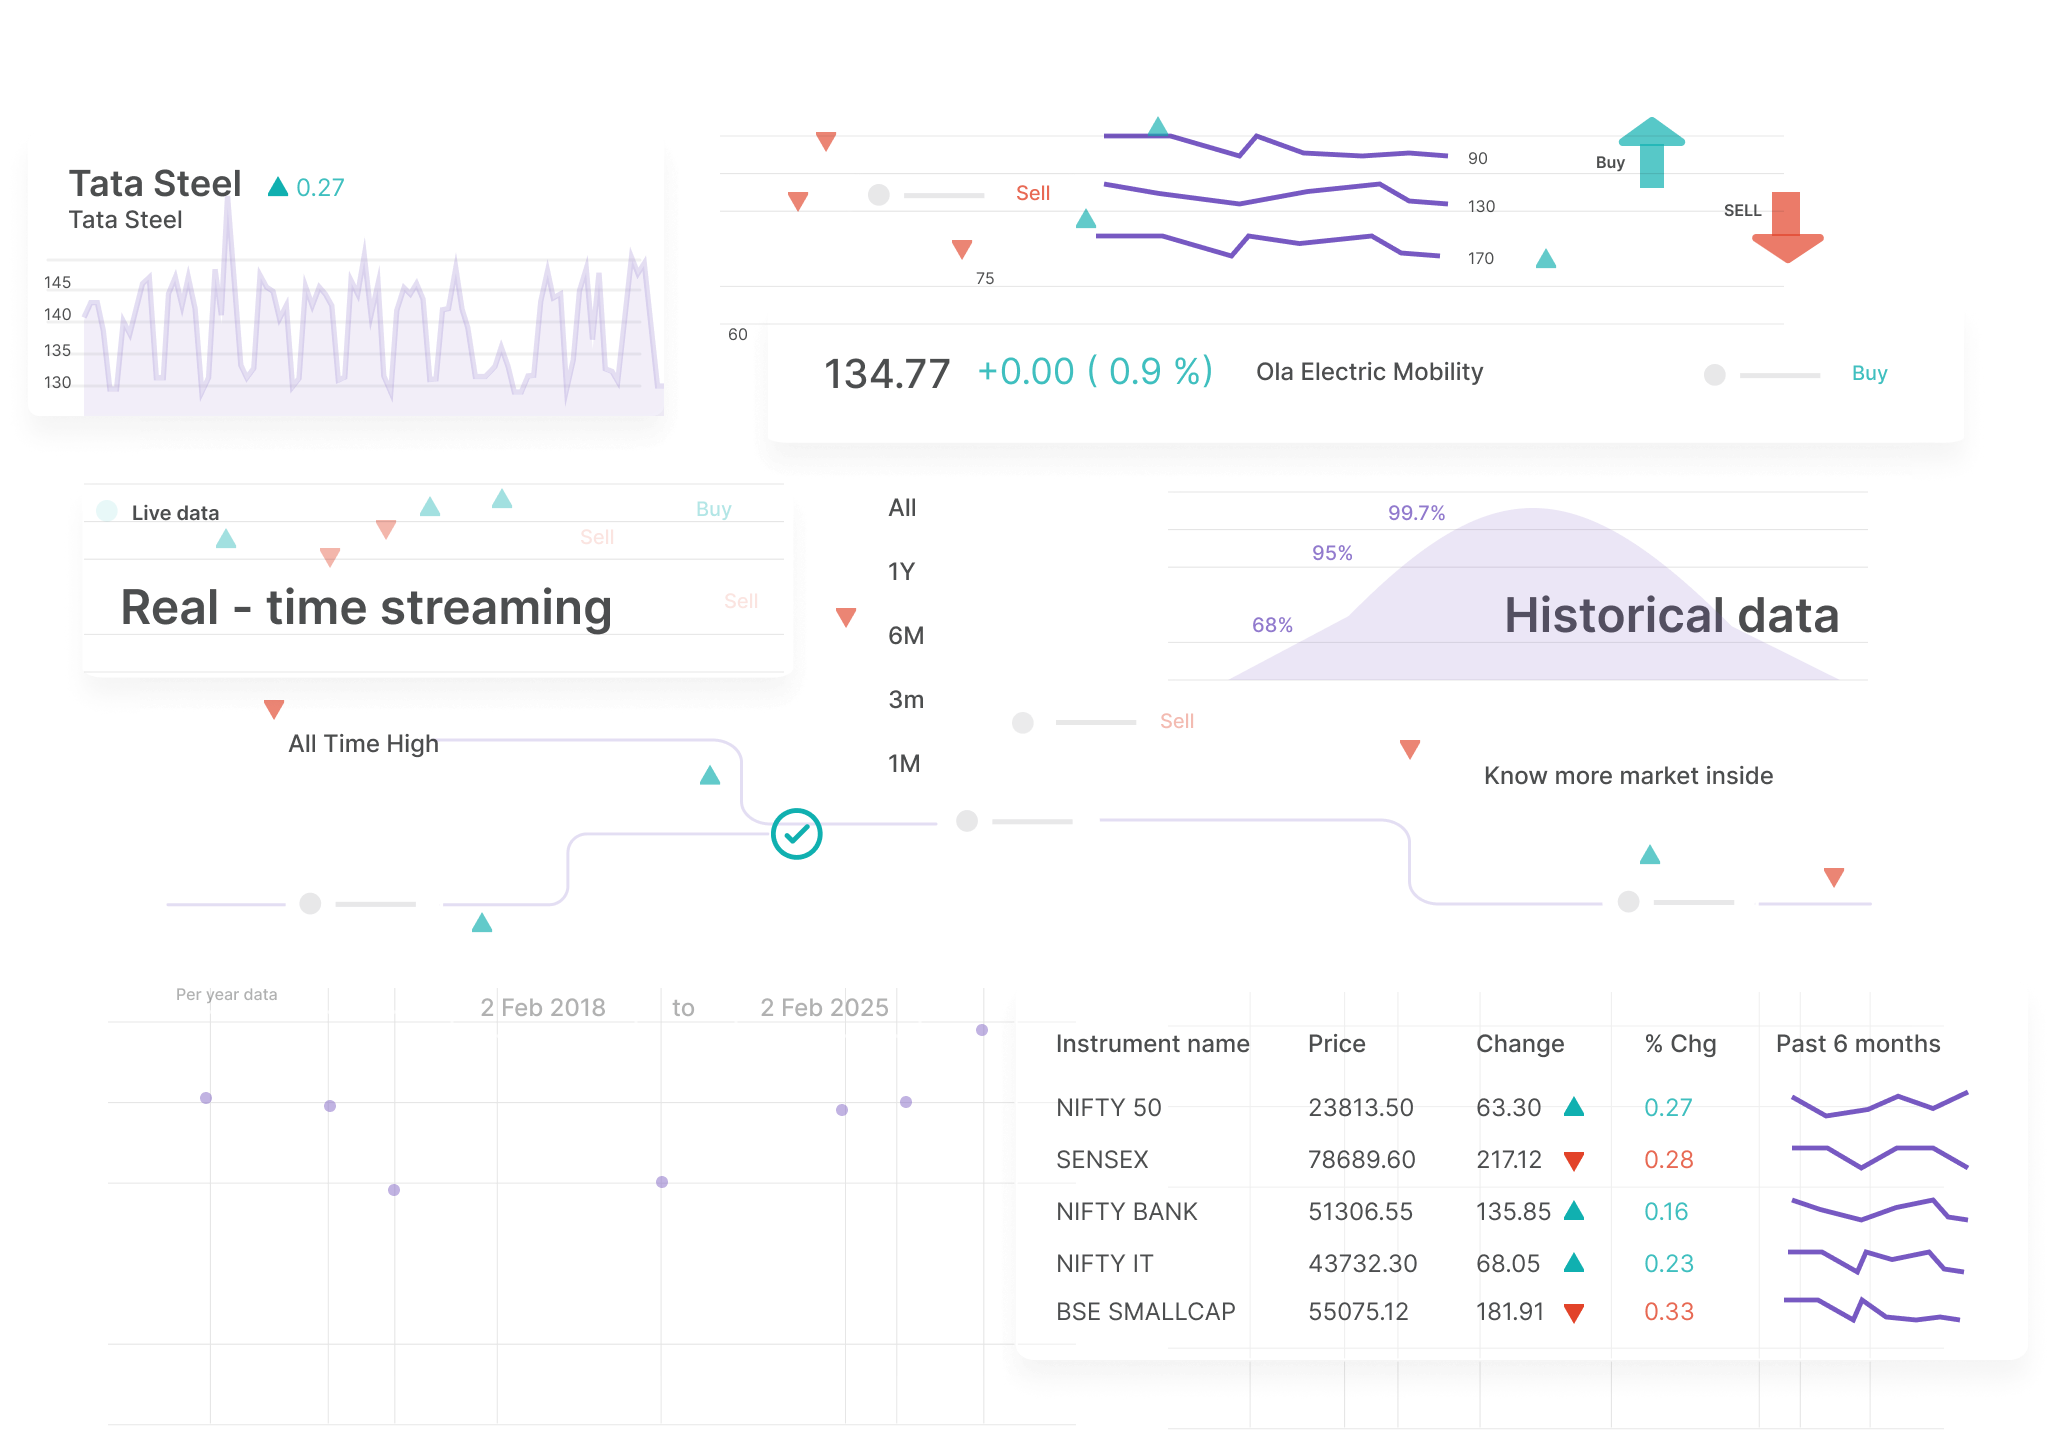Toggle the Live data indicator dot
Screen dimensions: 2053x1430
tap(107, 512)
